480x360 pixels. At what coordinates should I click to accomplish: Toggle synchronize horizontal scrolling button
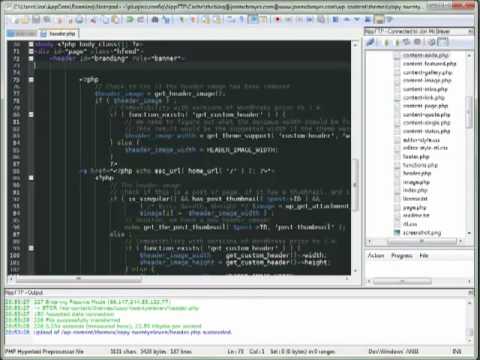click(217, 20)
